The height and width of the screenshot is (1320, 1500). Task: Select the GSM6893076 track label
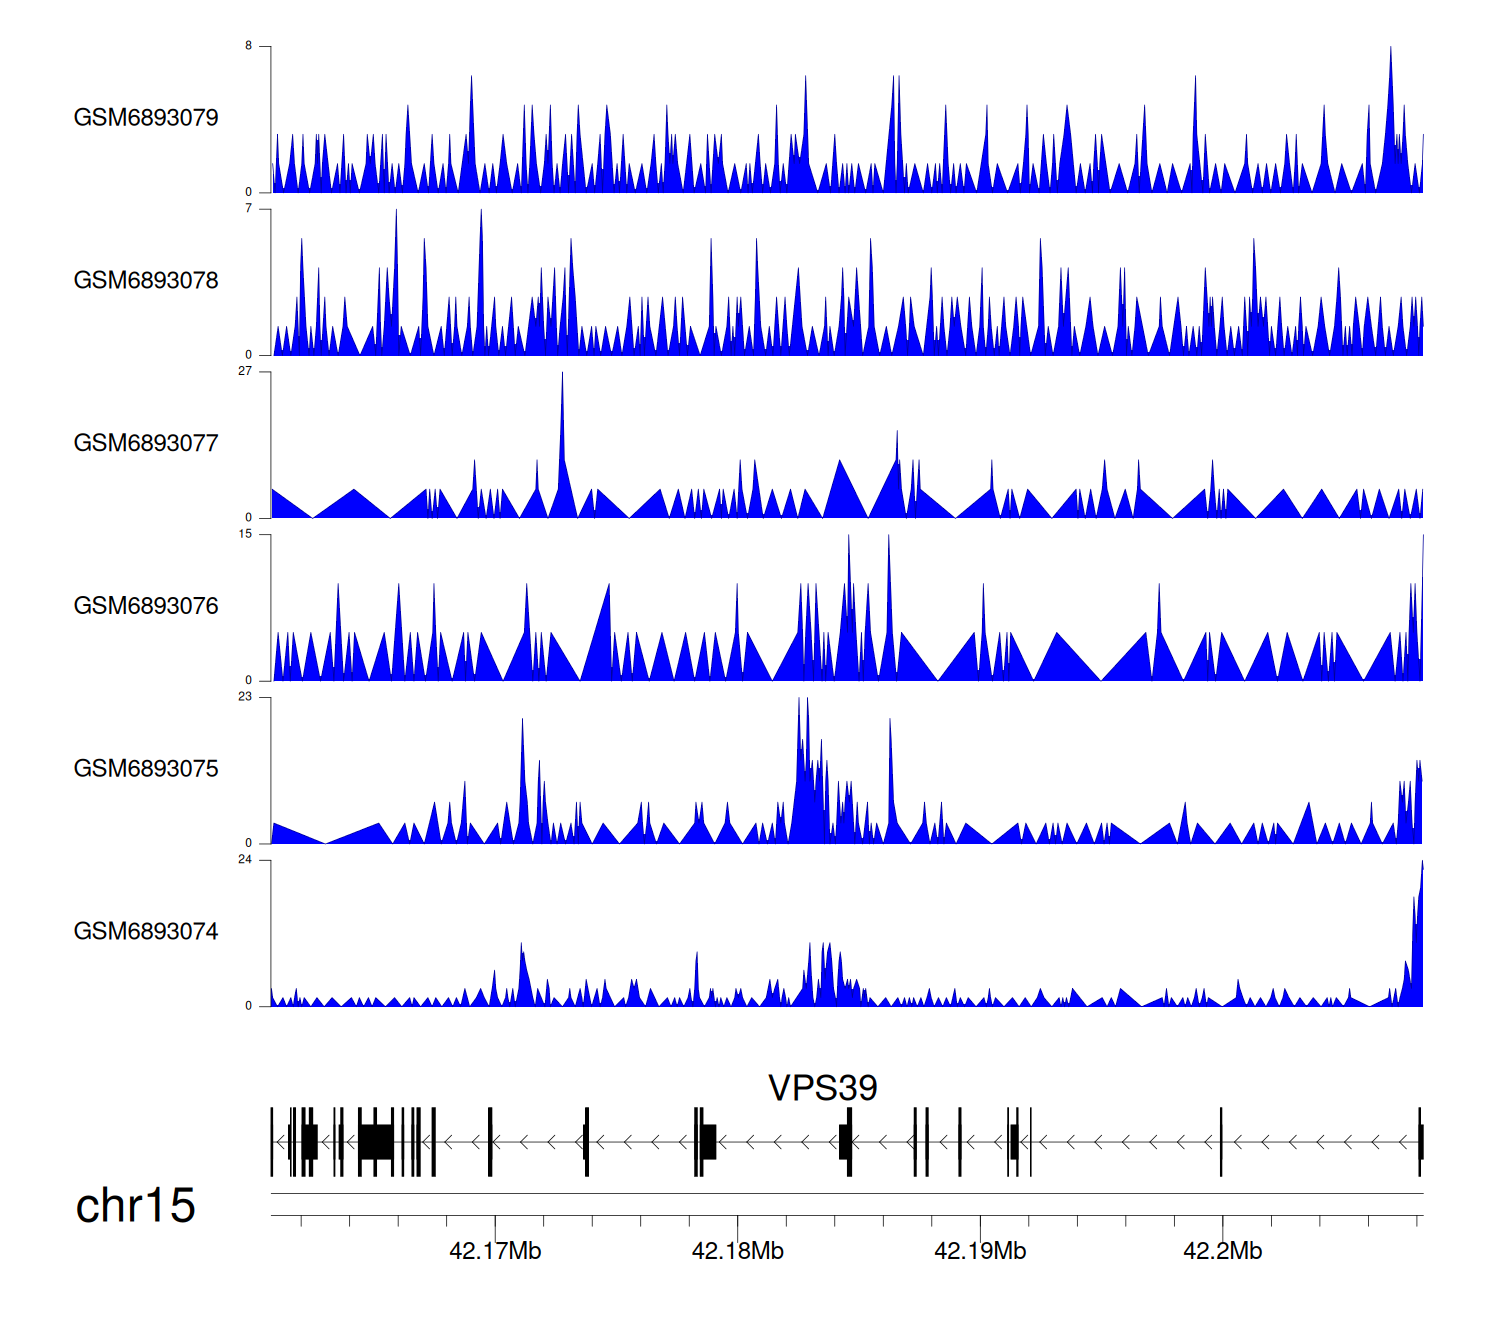coord(146,606)
